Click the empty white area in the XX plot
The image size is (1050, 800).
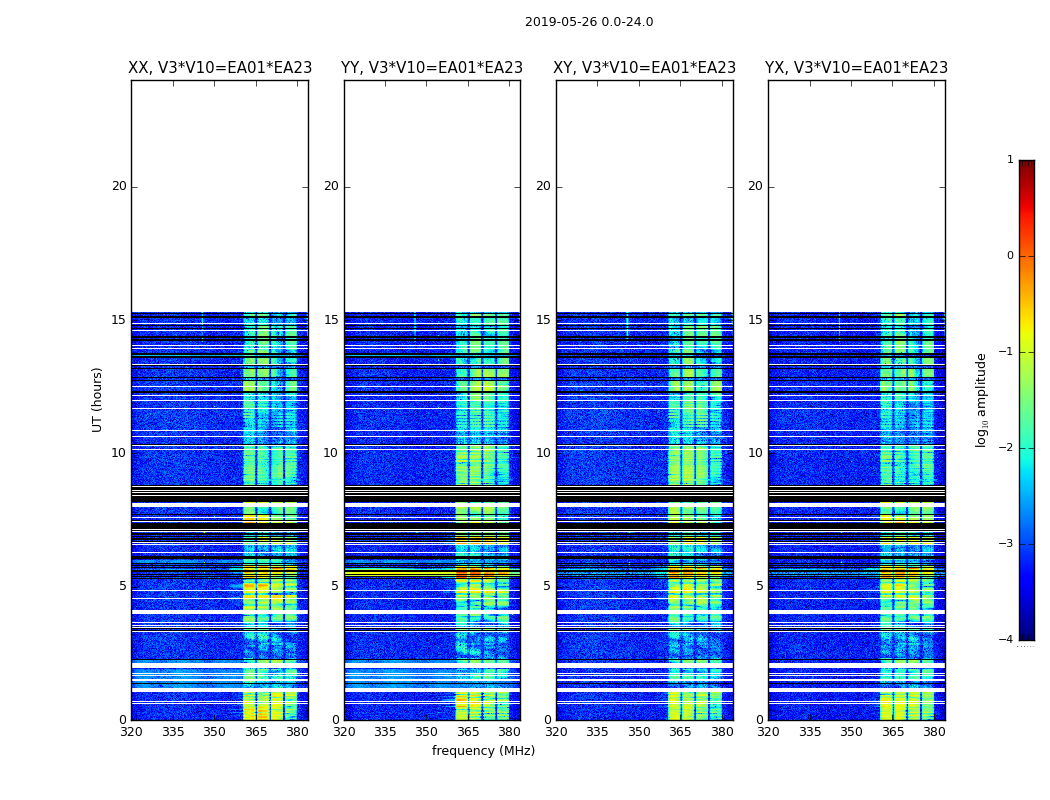(220, 196)
